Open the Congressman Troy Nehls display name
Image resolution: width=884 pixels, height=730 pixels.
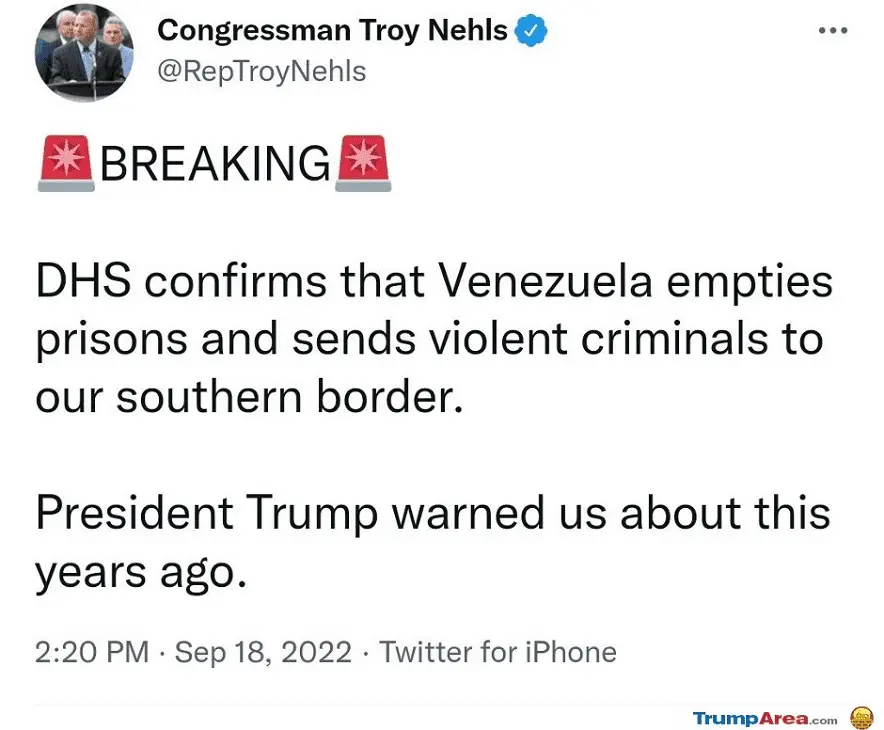333,31
